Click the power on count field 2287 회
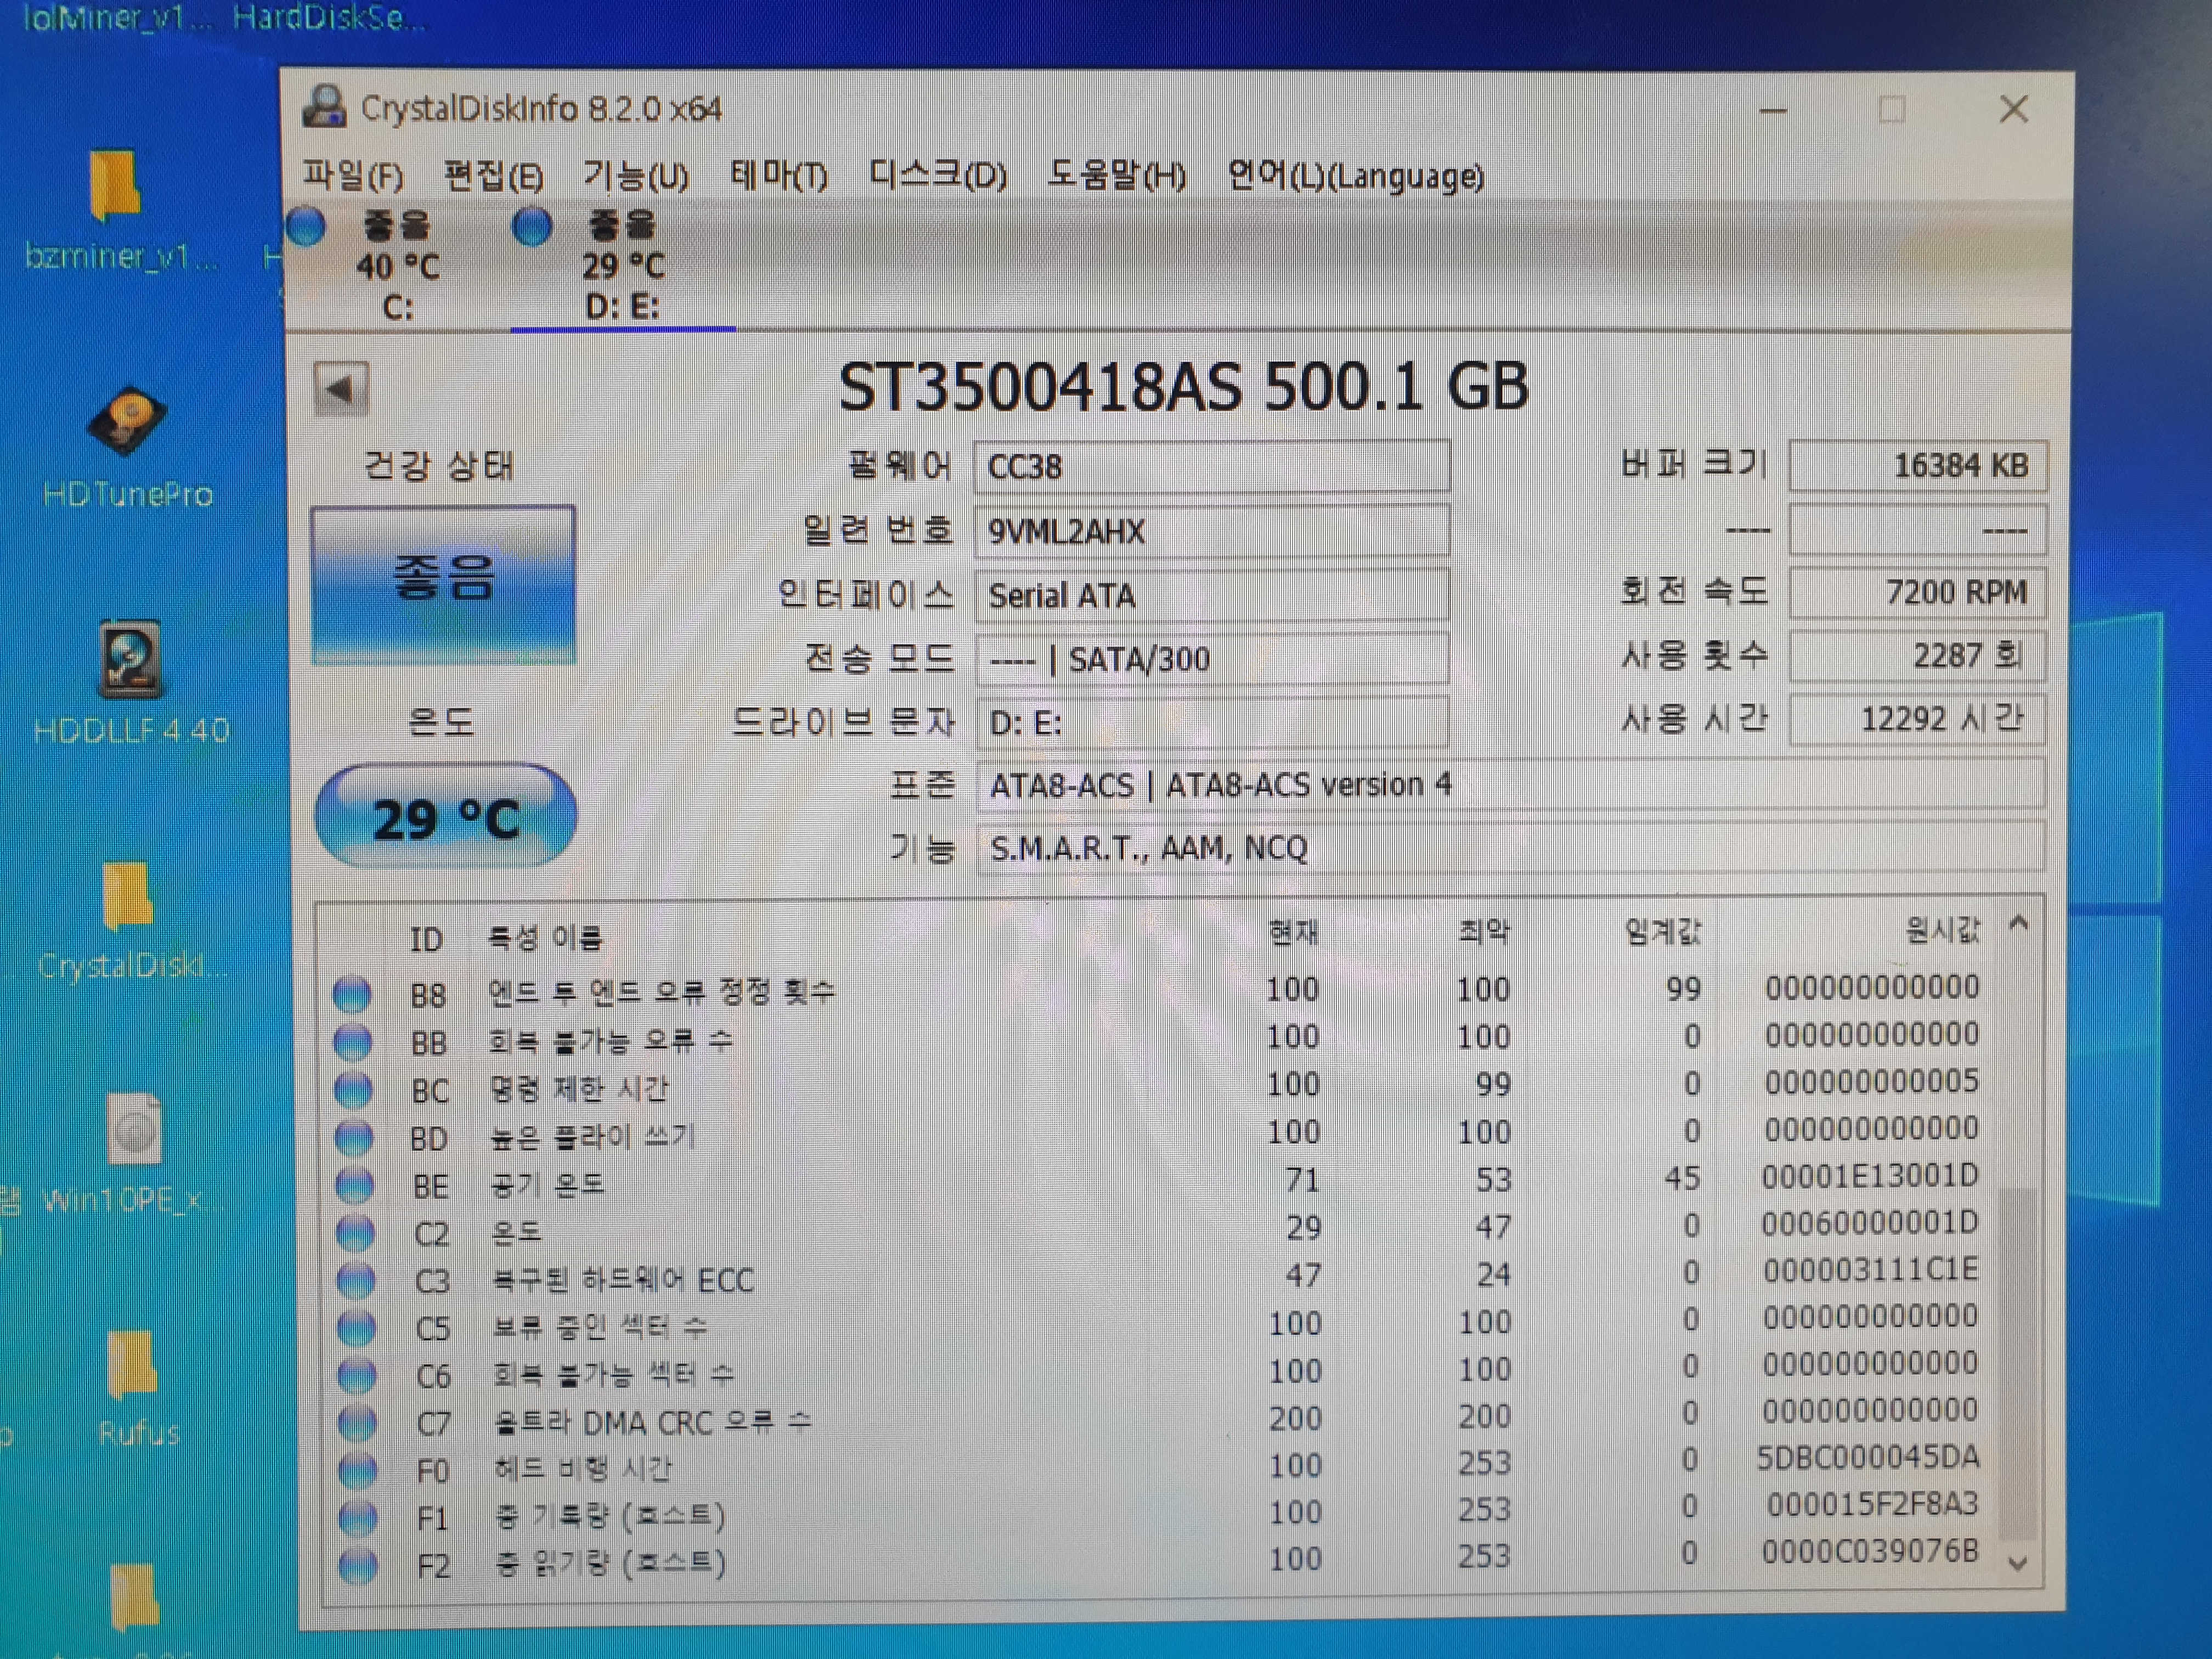 pos(1917,656)
